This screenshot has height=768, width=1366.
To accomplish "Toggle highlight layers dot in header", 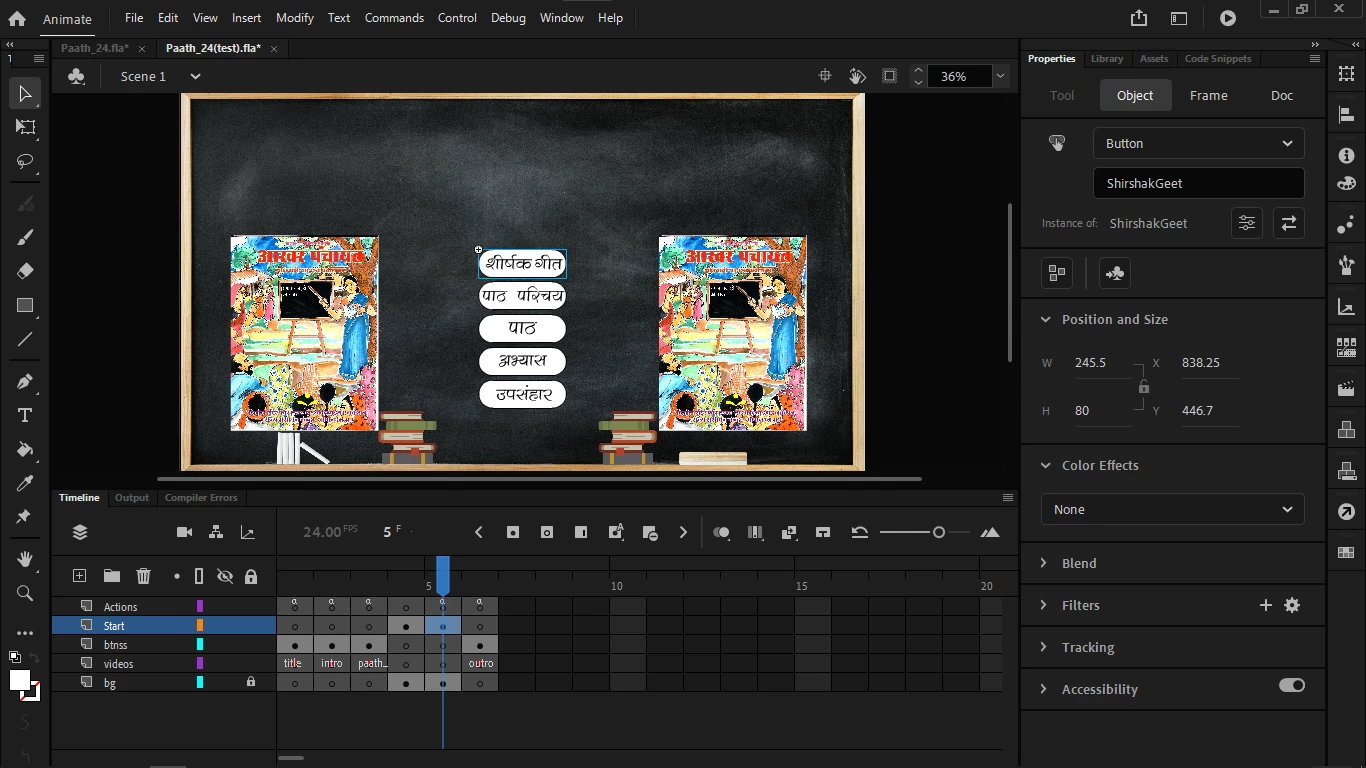I will click(177, 576).
